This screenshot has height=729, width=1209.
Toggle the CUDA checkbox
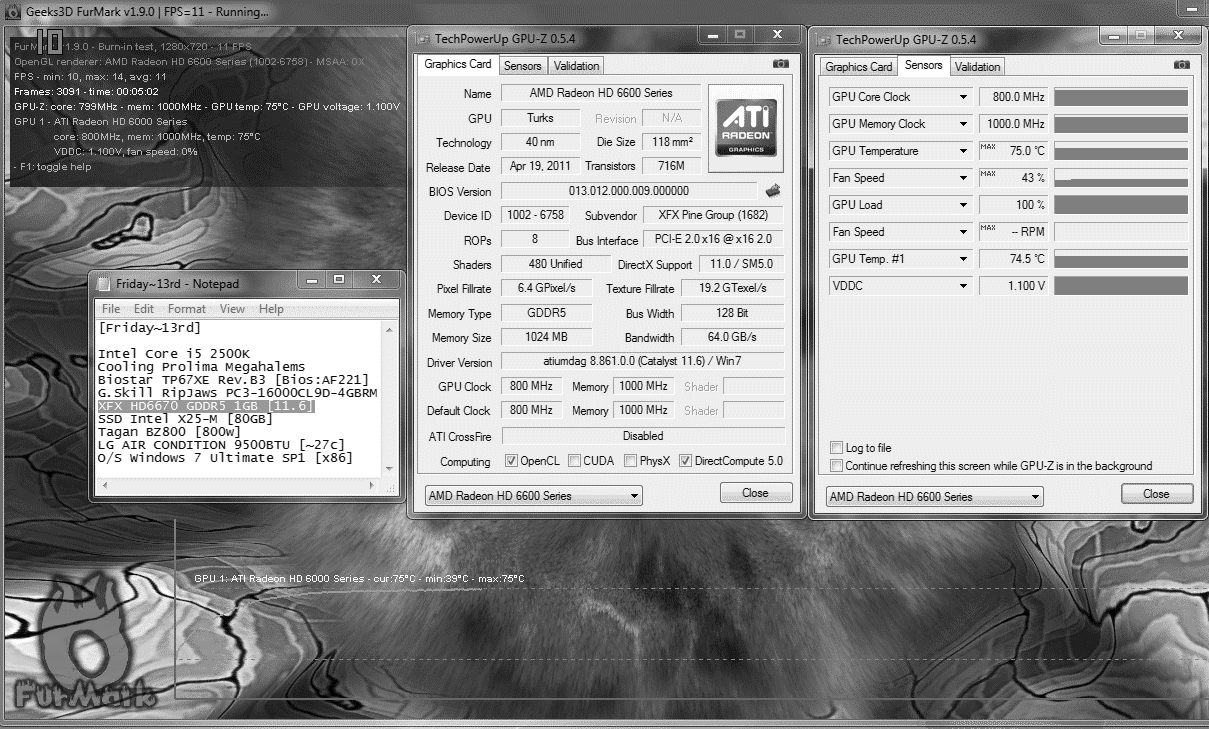pos(575,461)
